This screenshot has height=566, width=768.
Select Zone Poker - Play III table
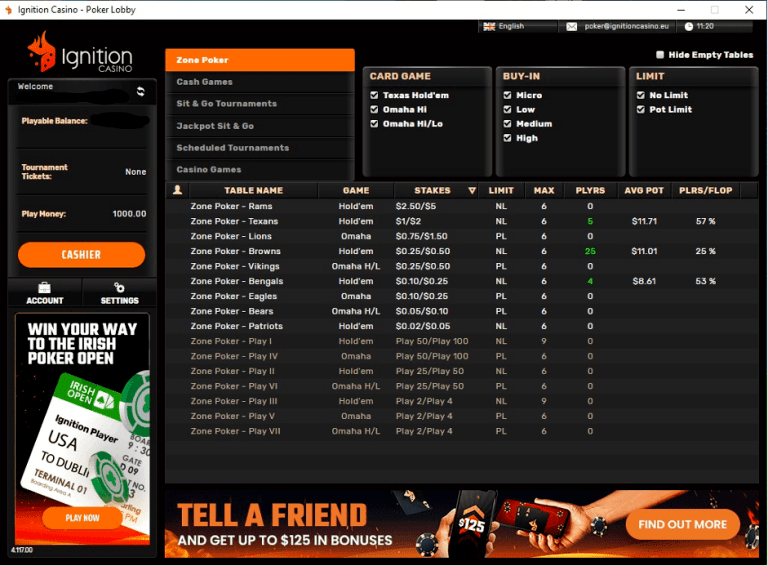coord(461,401)
